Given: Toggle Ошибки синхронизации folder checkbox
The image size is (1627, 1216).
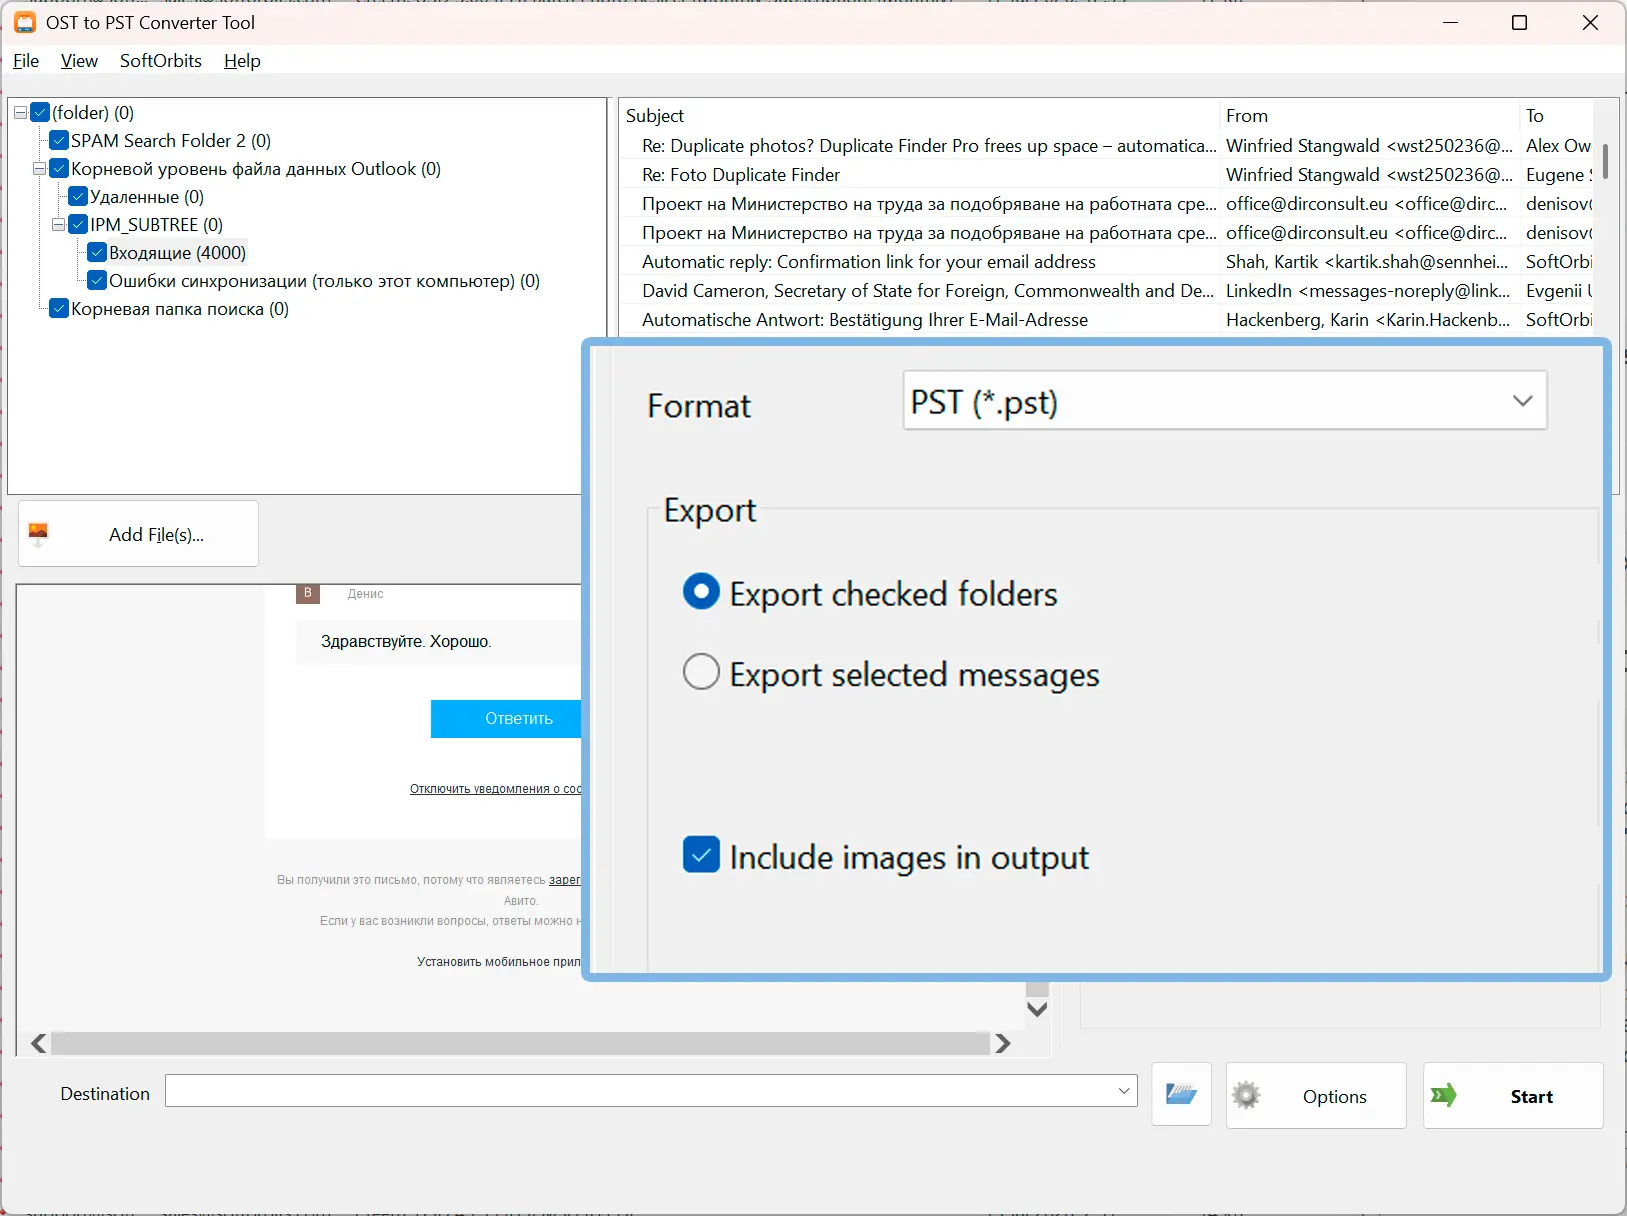Looking at the screenshot, I should click(97, 281).
